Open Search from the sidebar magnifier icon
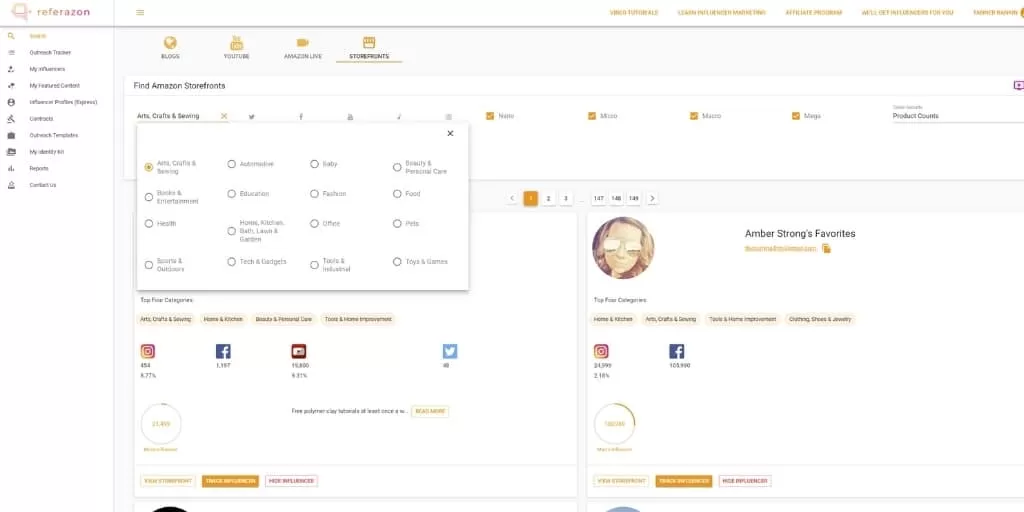 point(11,36)
